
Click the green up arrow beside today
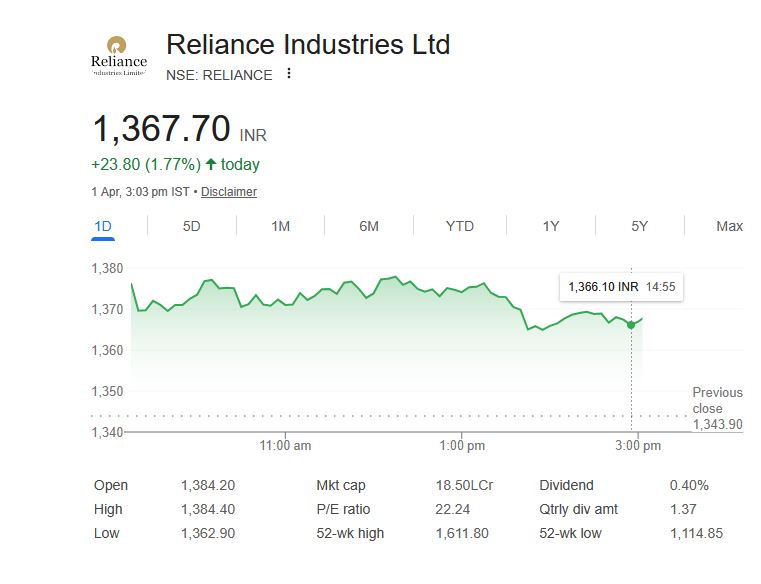[x=211, y=164]
